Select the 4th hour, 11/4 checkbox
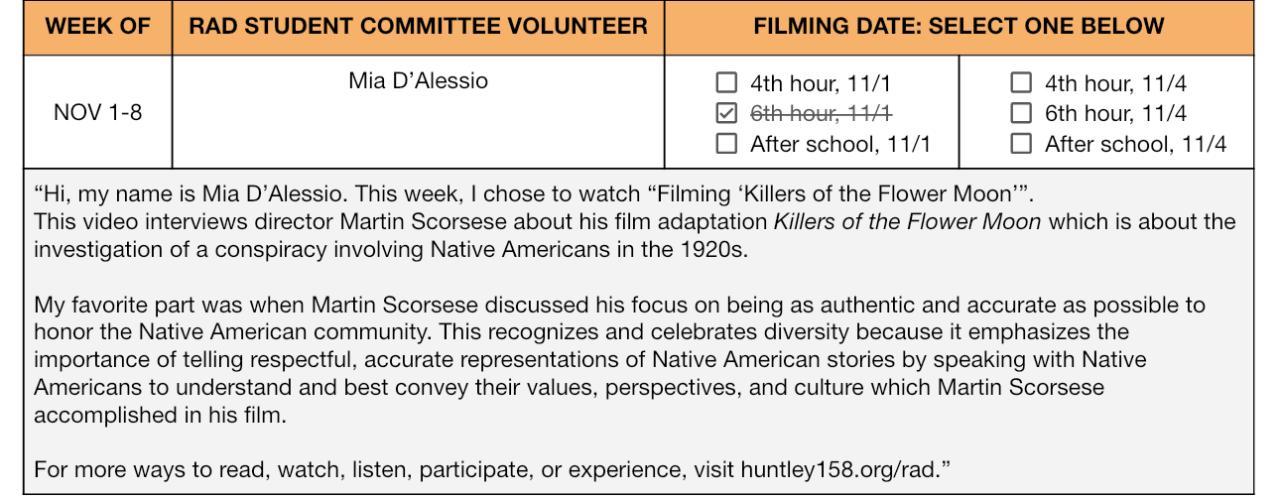The image size is (1280, 499). (1021, 82)
